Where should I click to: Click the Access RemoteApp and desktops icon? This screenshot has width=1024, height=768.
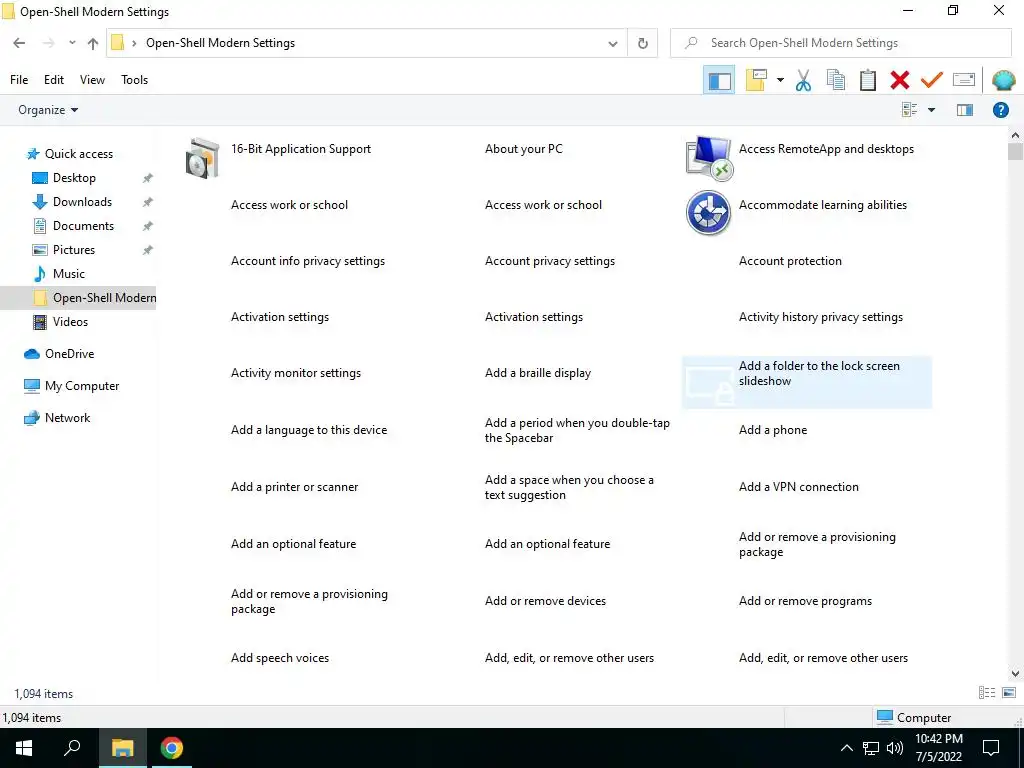tap(709, 158)
